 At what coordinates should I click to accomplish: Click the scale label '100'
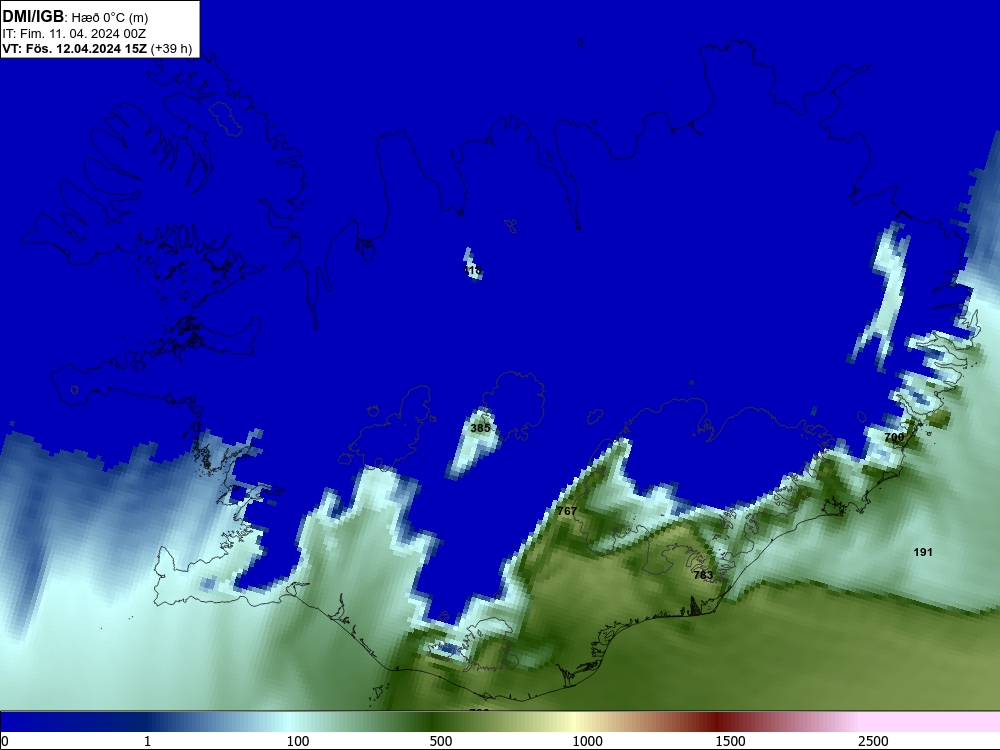pyautogui.click(x=298, y=741)
